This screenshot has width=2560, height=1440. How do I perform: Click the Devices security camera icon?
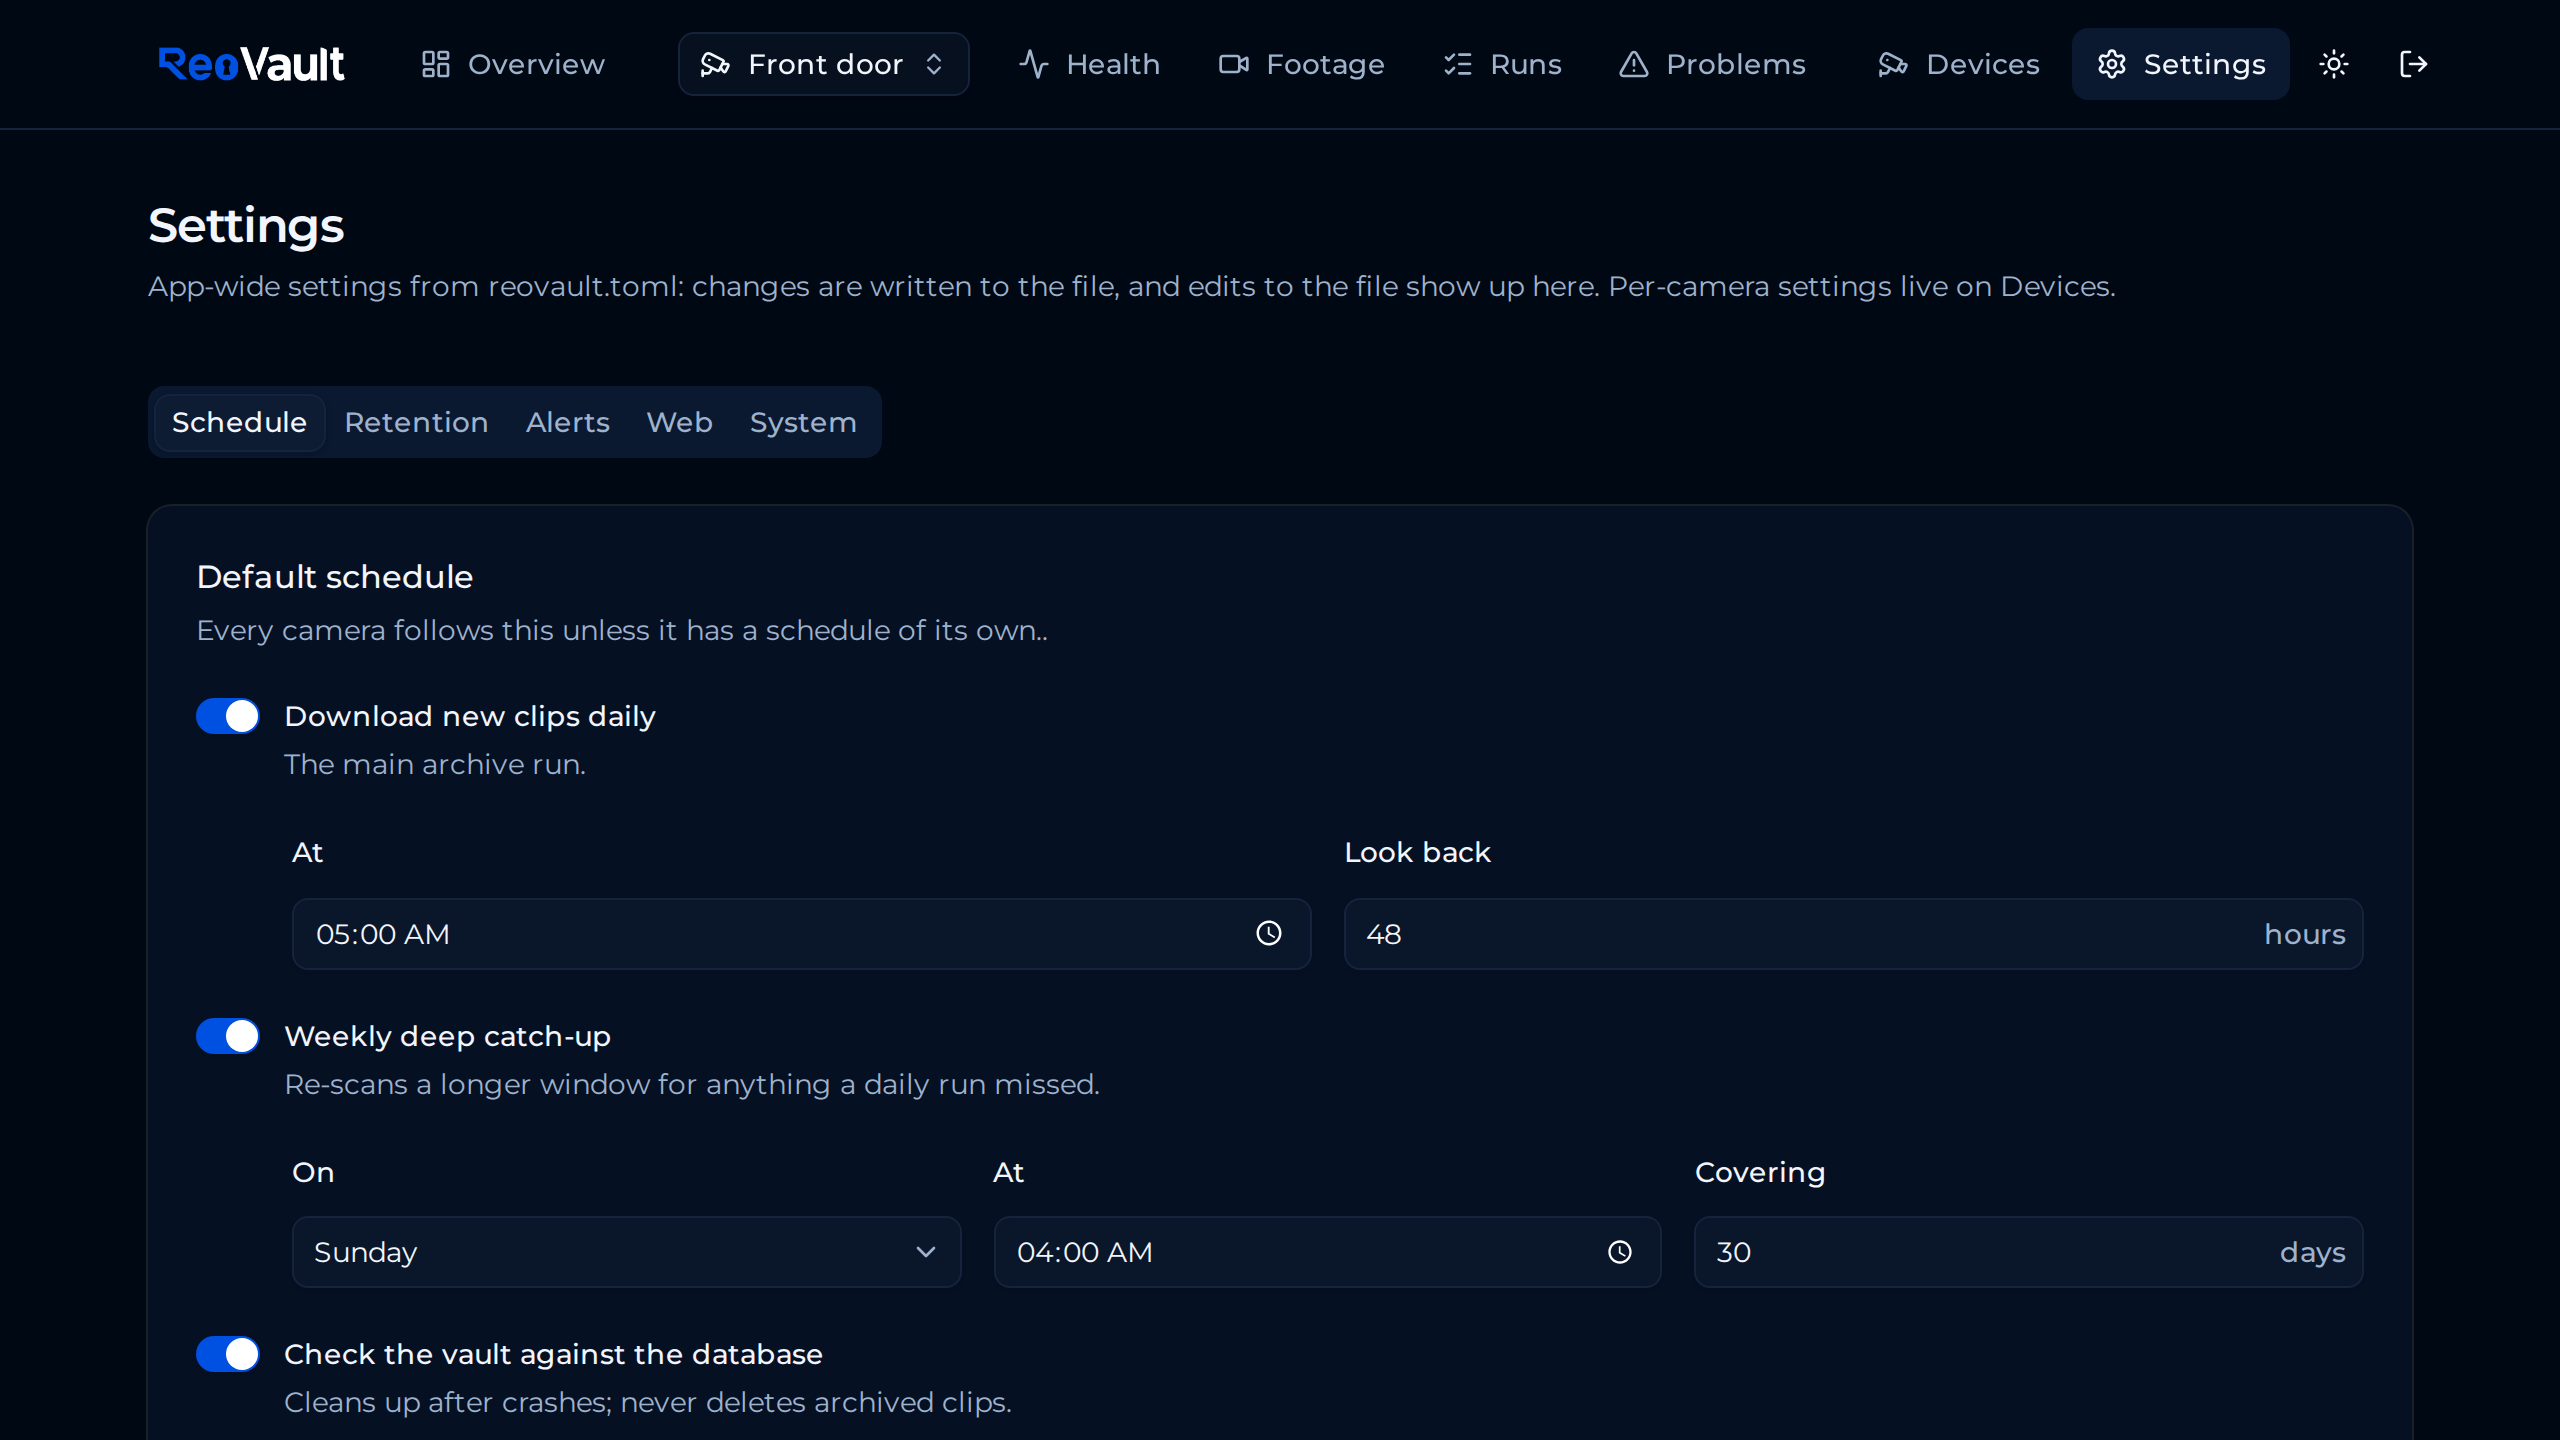point(1893,64)
